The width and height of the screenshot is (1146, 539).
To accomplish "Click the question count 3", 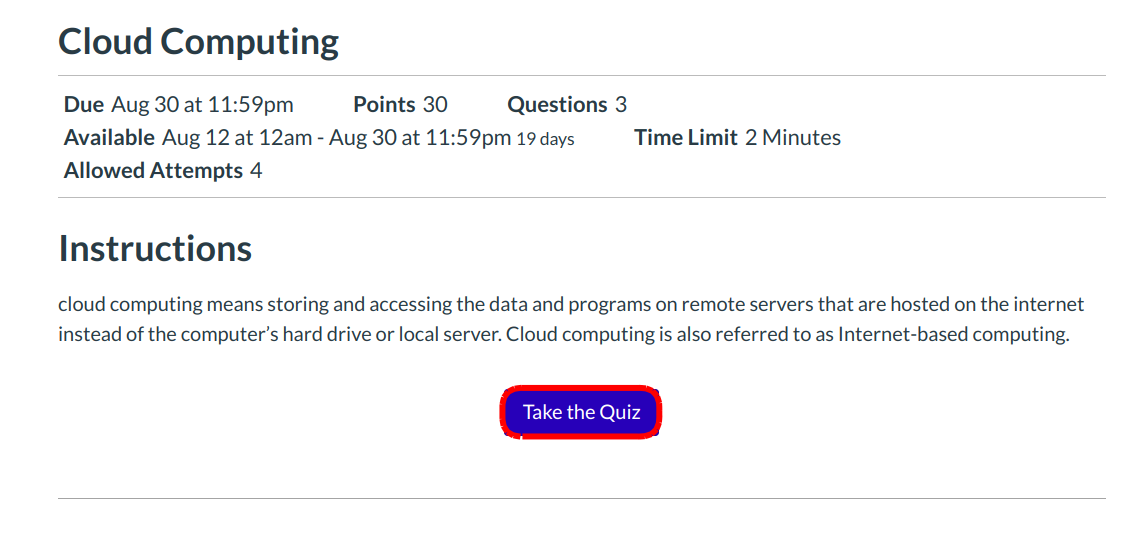I will tap(621, 105).
